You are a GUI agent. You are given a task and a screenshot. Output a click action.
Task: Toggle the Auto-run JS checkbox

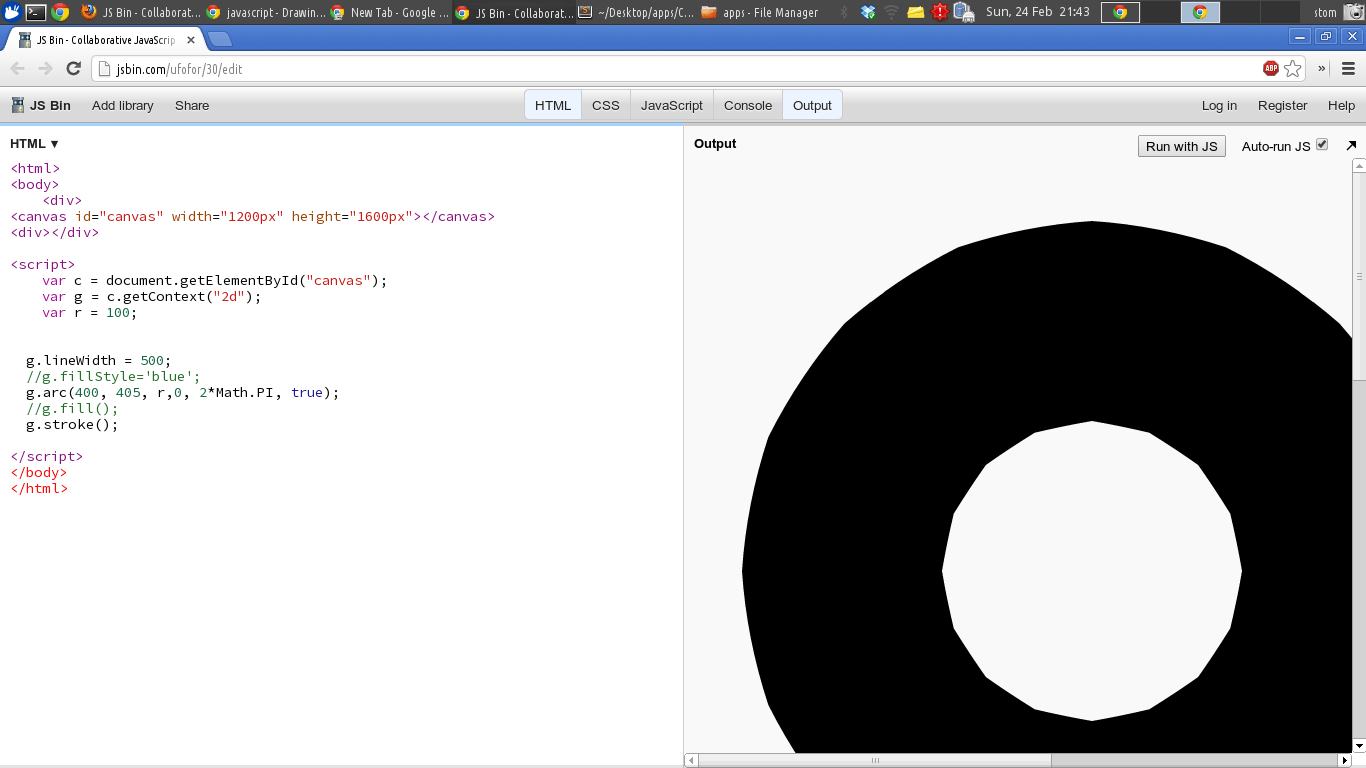pos(1322,143)
